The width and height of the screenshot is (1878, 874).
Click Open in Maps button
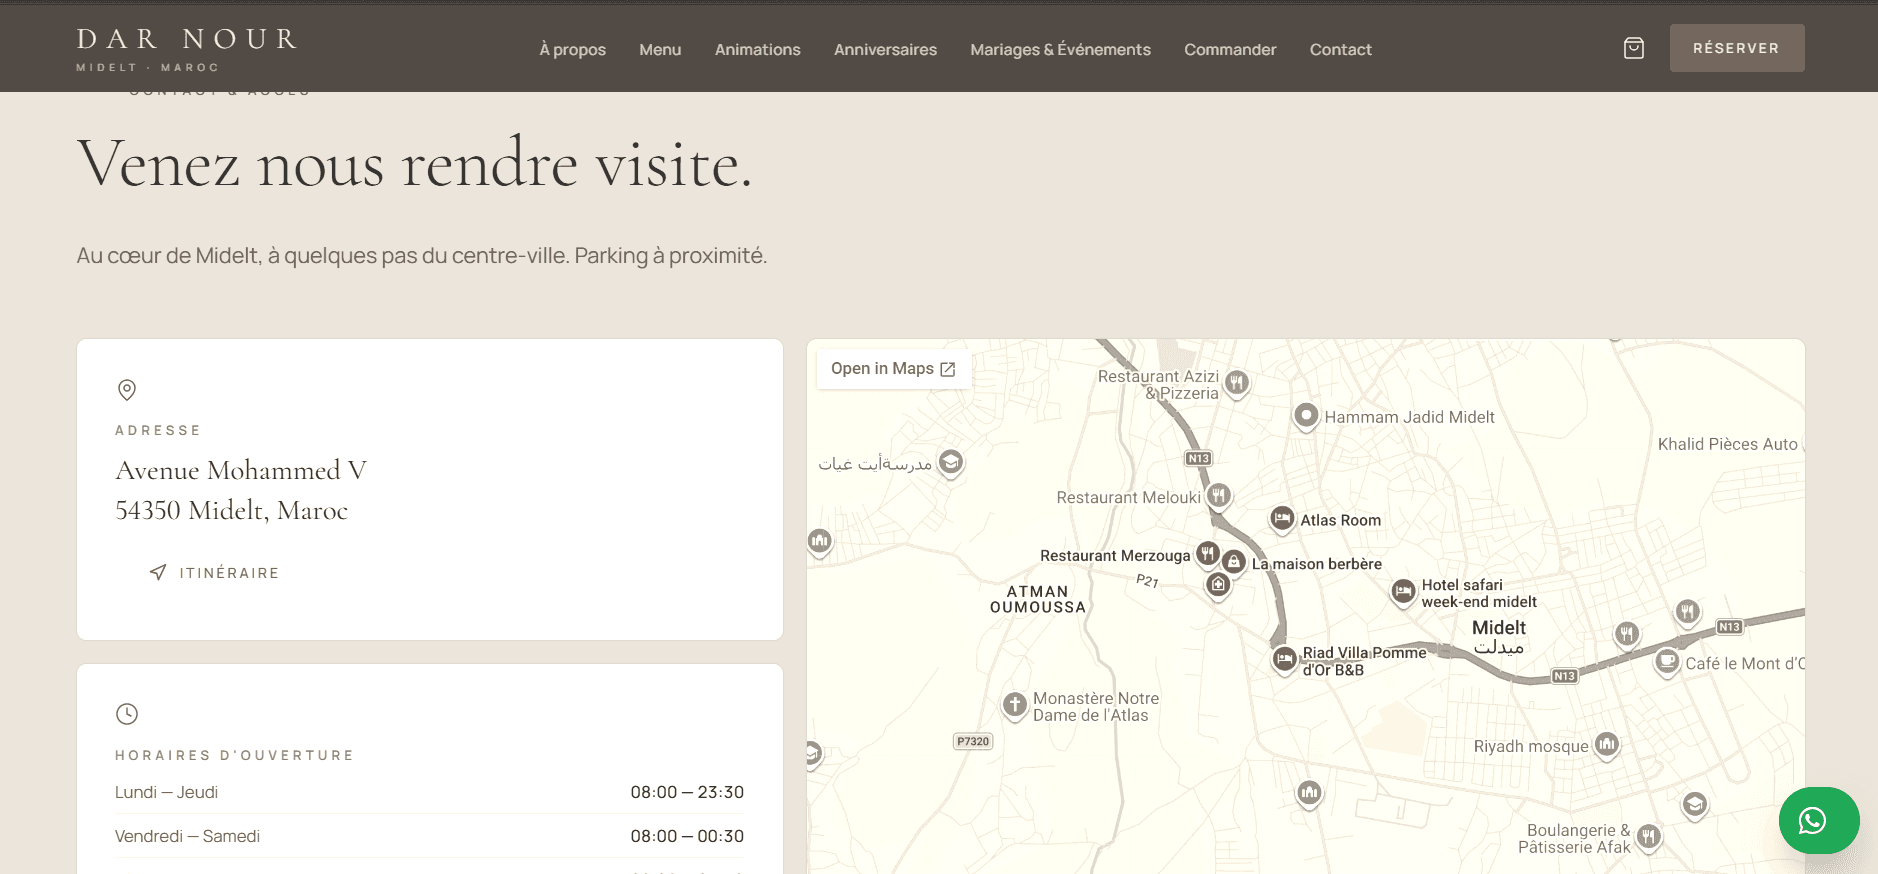(x=893, y=369)
